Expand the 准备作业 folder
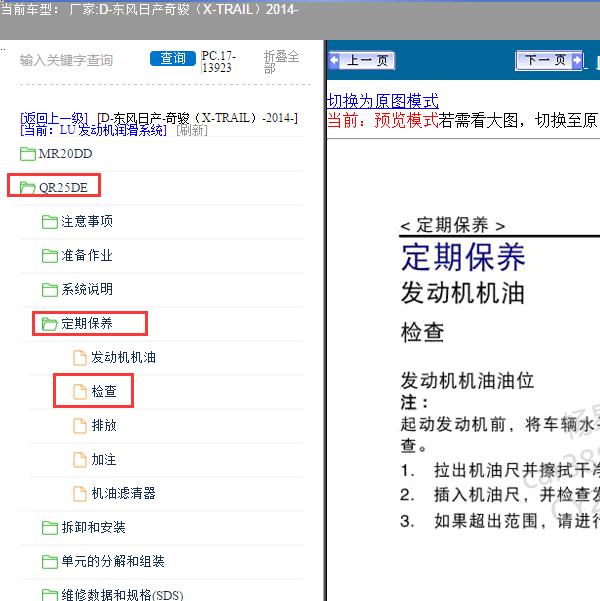Viewport: 600px width, 601px height. coord(87,255)
